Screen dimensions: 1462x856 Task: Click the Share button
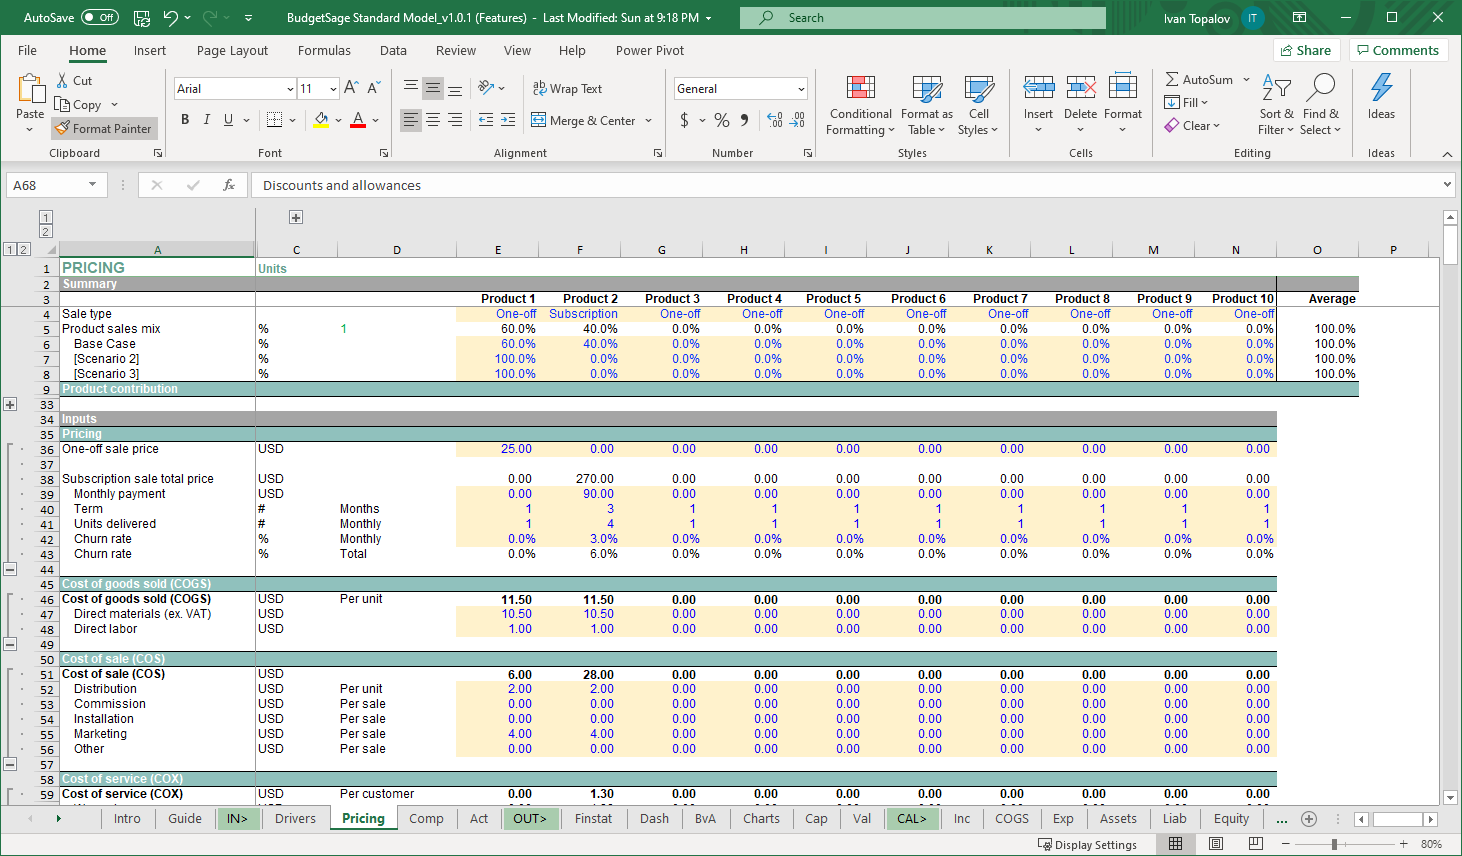(1305, 50)
